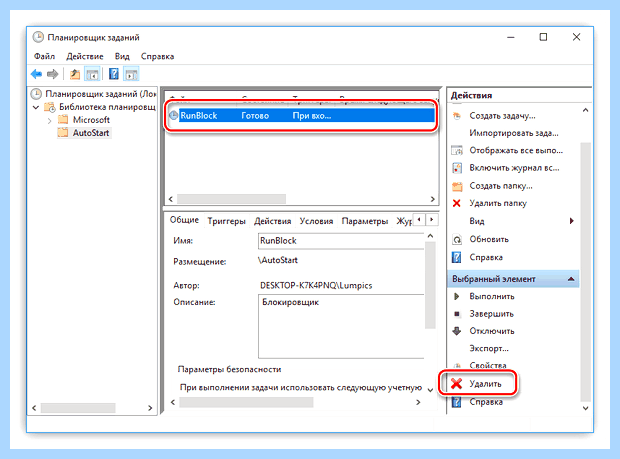Viewport: 620px width, 459px height.
Task: Click the Удалить action label
Action: coord(485,384)
